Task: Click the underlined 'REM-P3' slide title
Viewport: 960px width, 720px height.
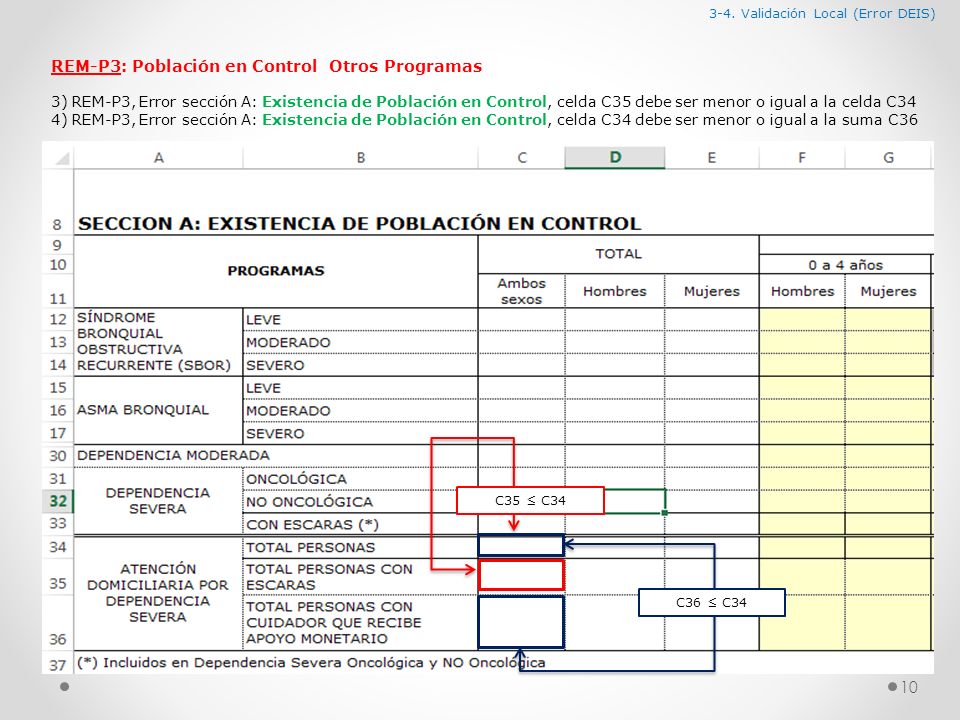Action: (85, 66)
